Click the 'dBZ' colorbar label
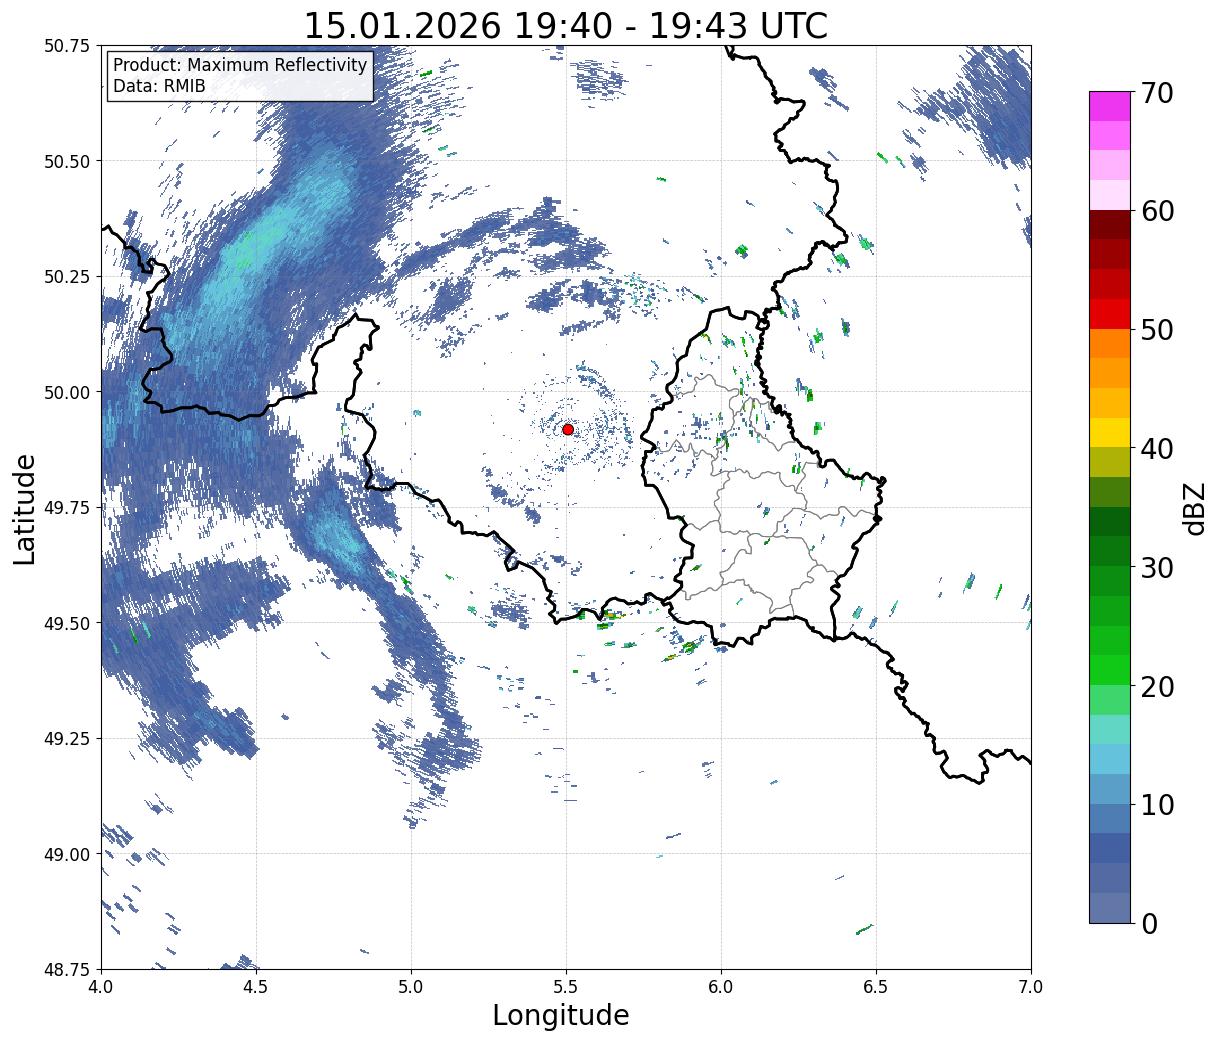The height and width of the screenshot is (1040, 1219). tap(1194, 508)
